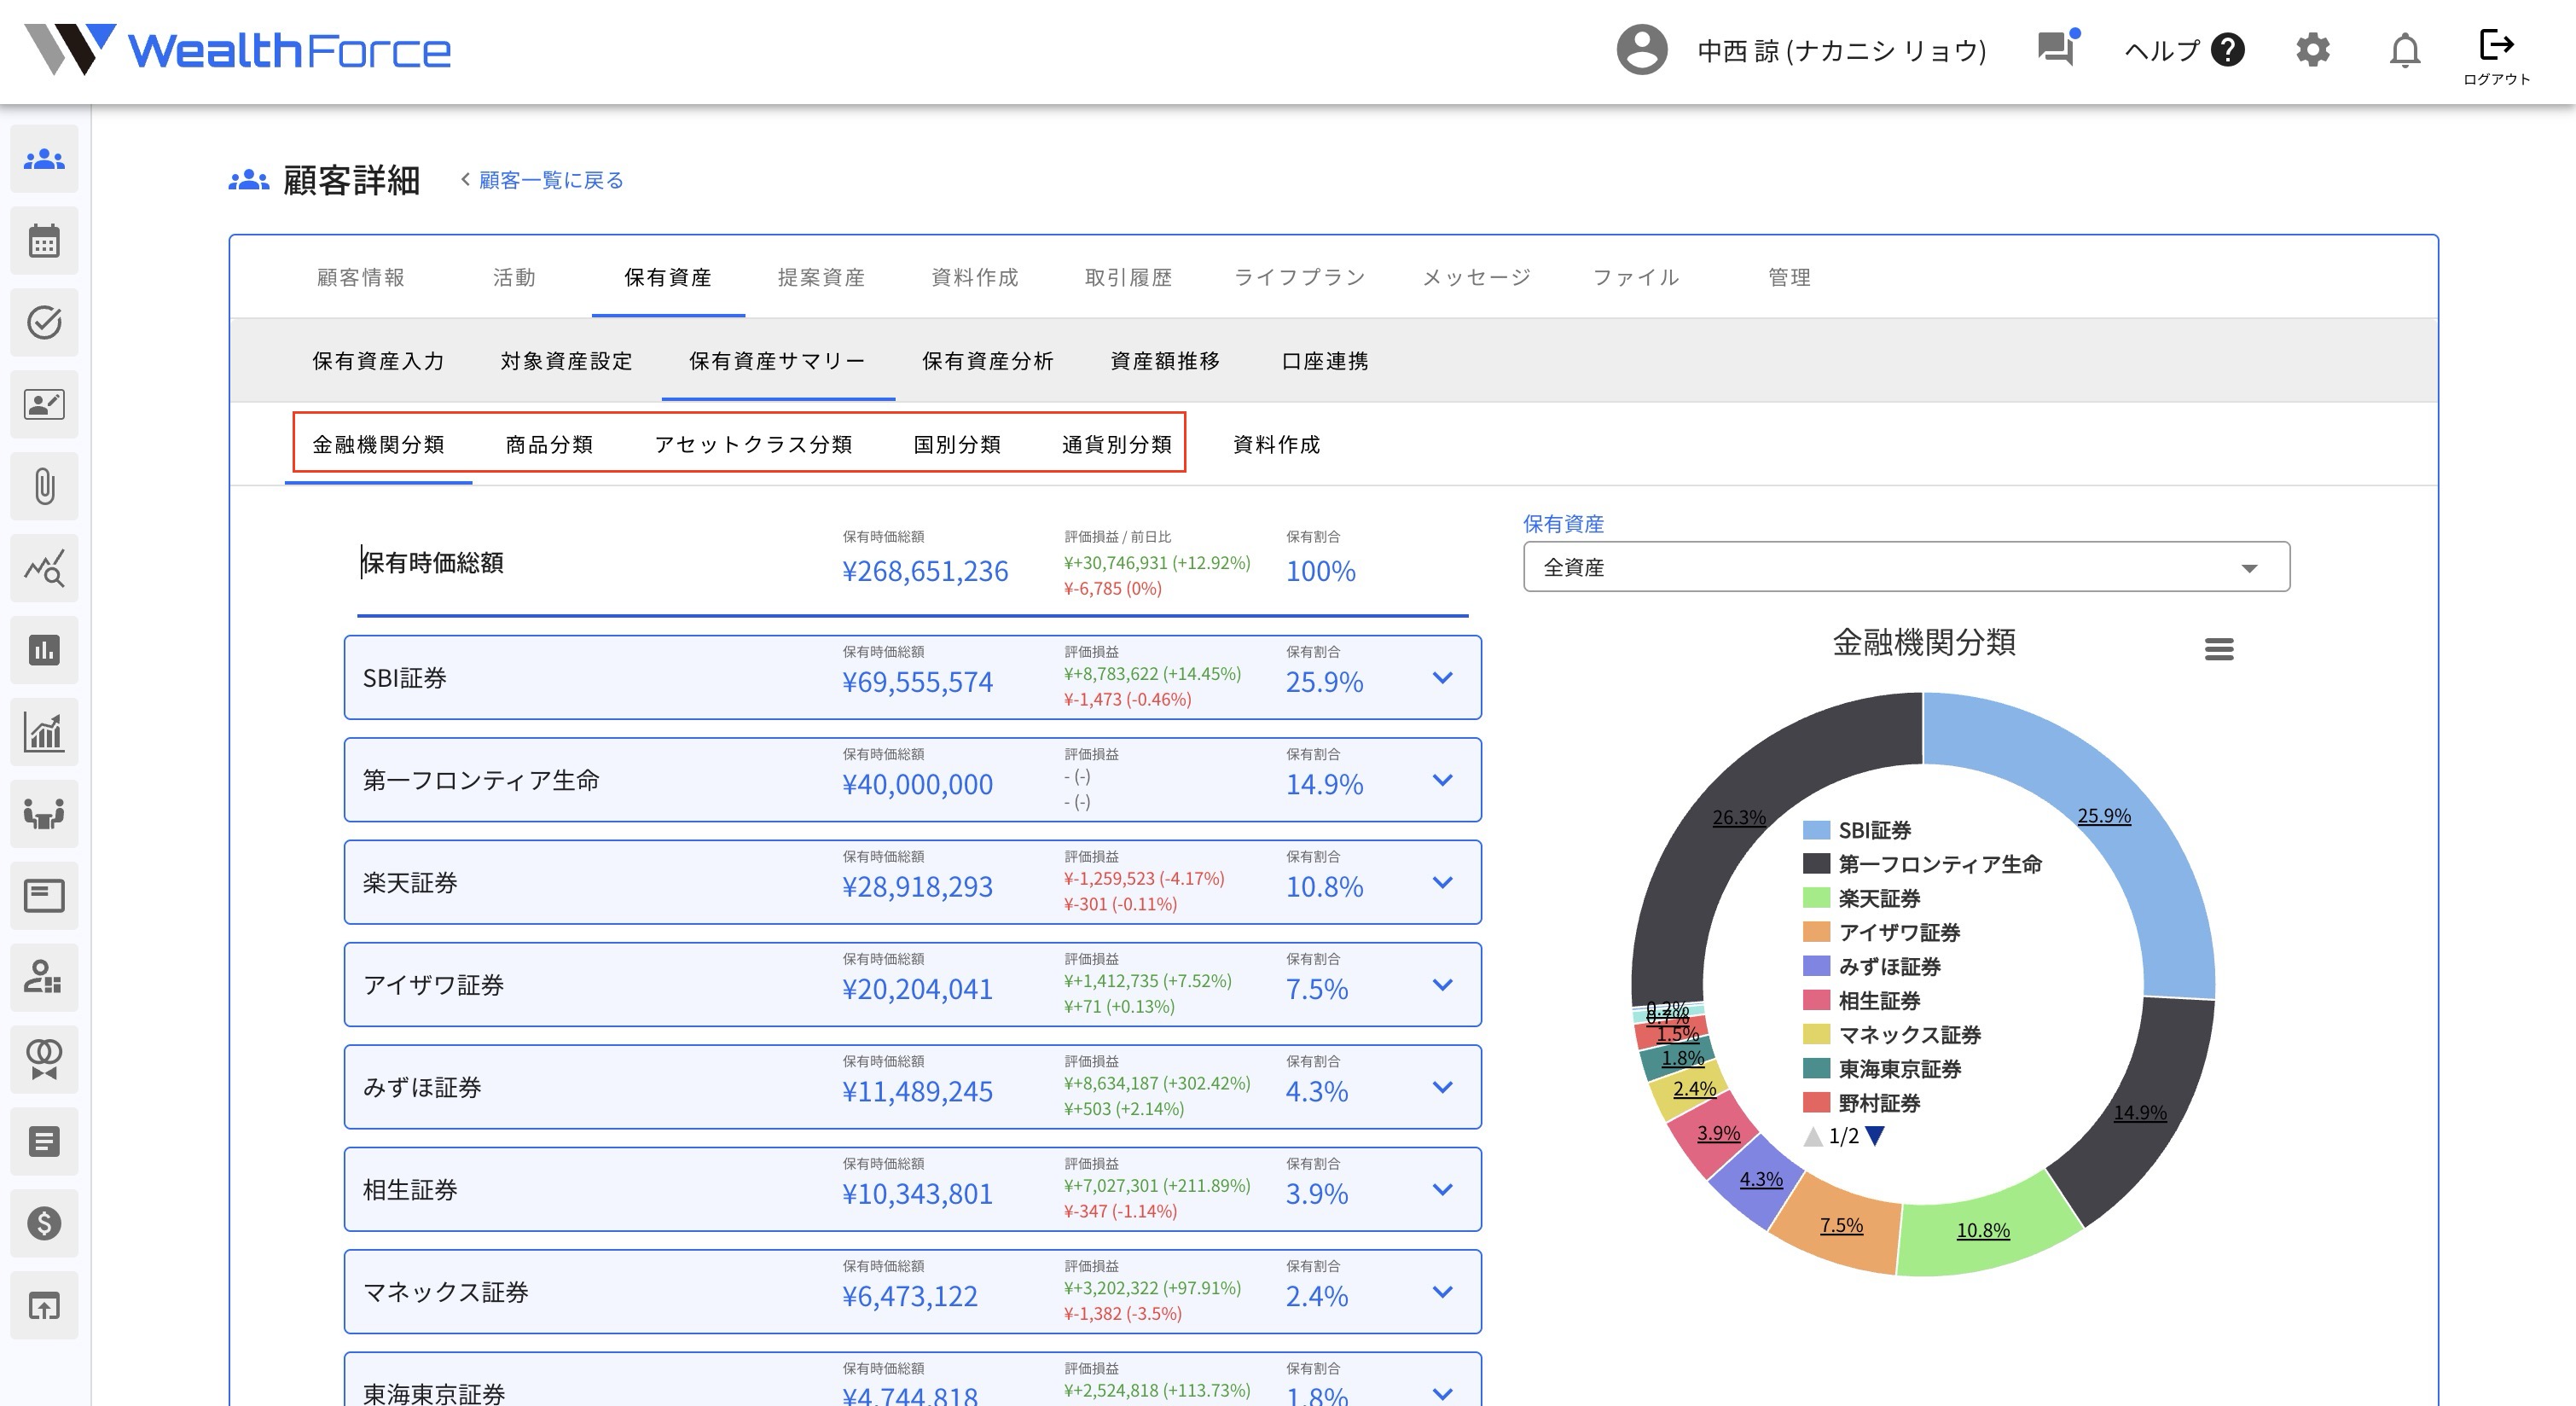Expand the 楽天証券 row chevron
This screenshot has height=1406, width=2576.
[1442, 882]
